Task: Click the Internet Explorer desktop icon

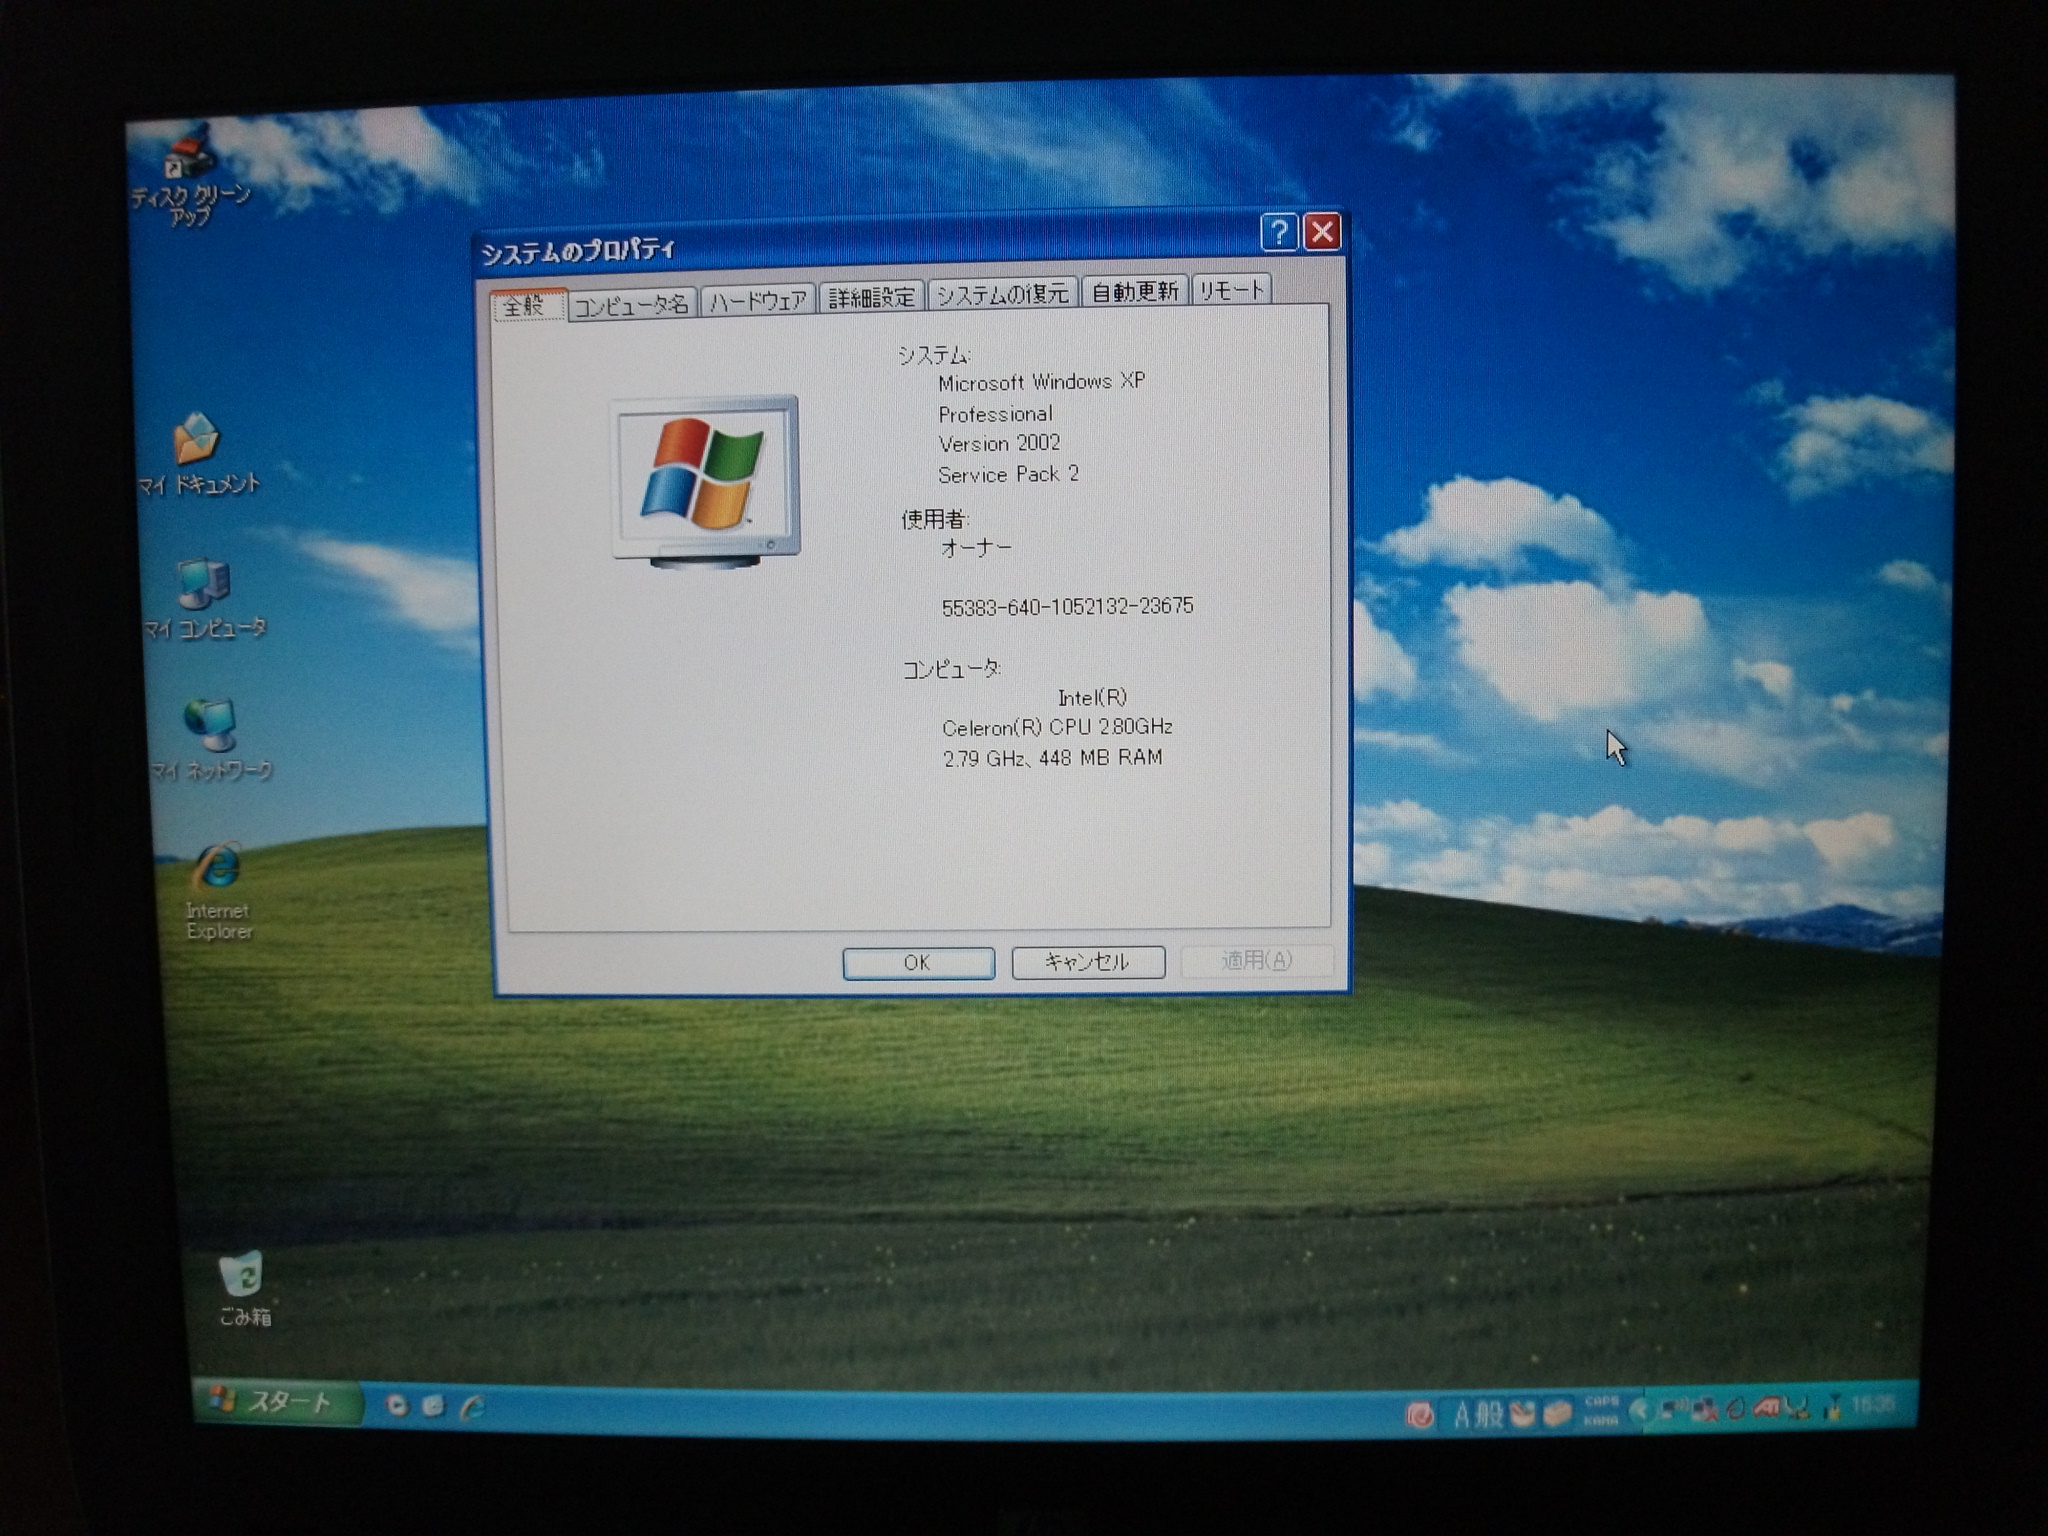Action: pos(219,868)
